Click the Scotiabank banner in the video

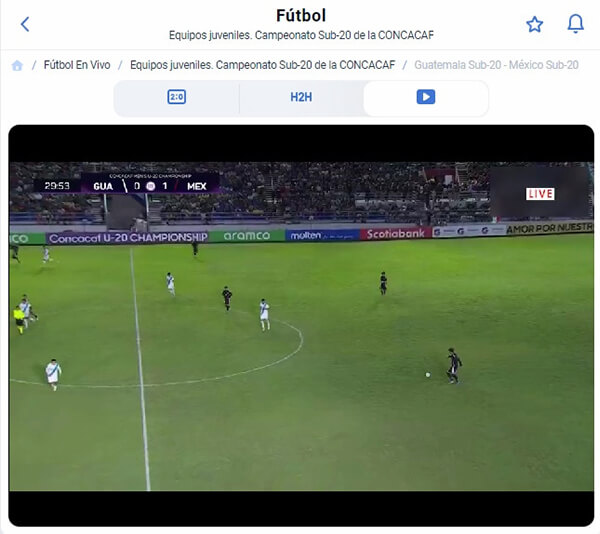pyautogui.click(x=395, y=233)
